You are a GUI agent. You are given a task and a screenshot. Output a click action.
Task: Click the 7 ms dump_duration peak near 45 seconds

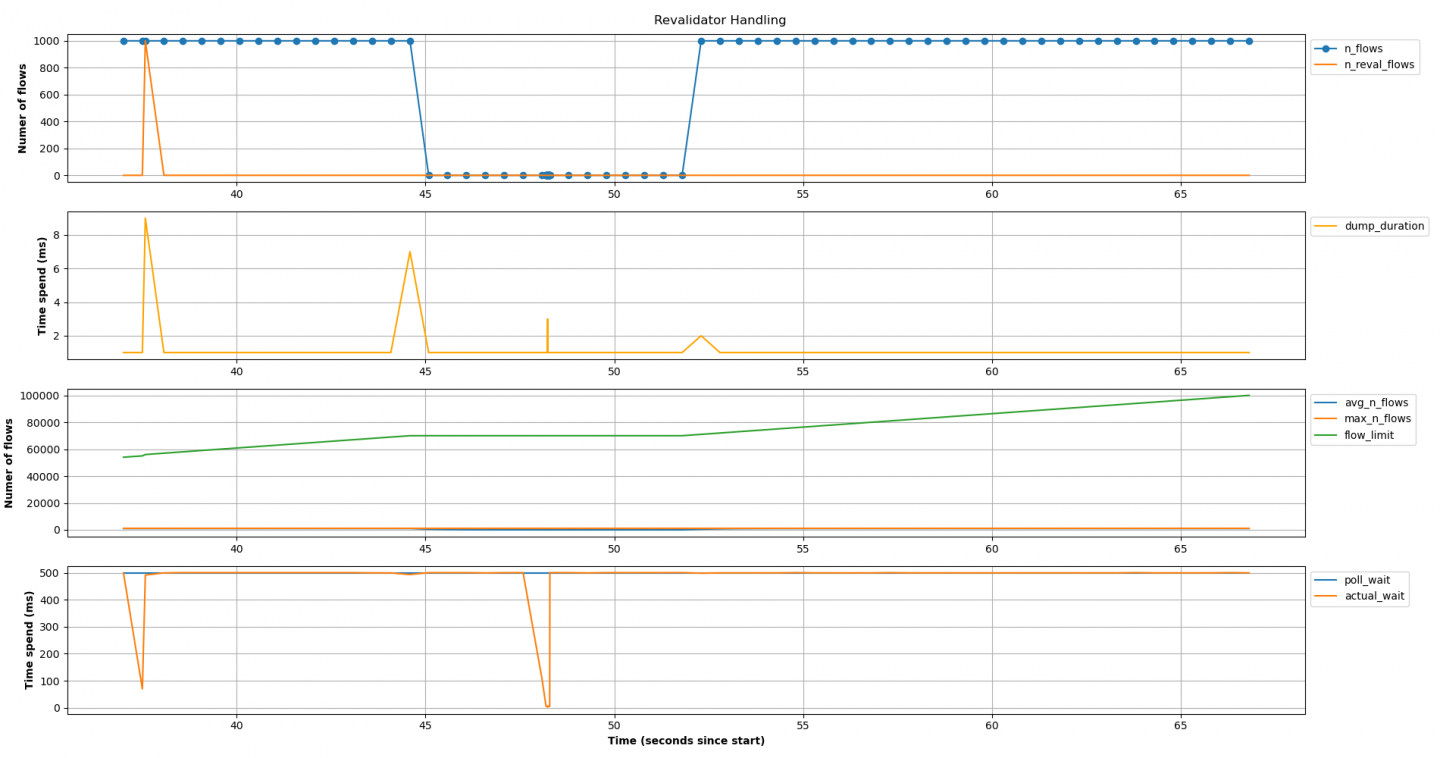410,252
